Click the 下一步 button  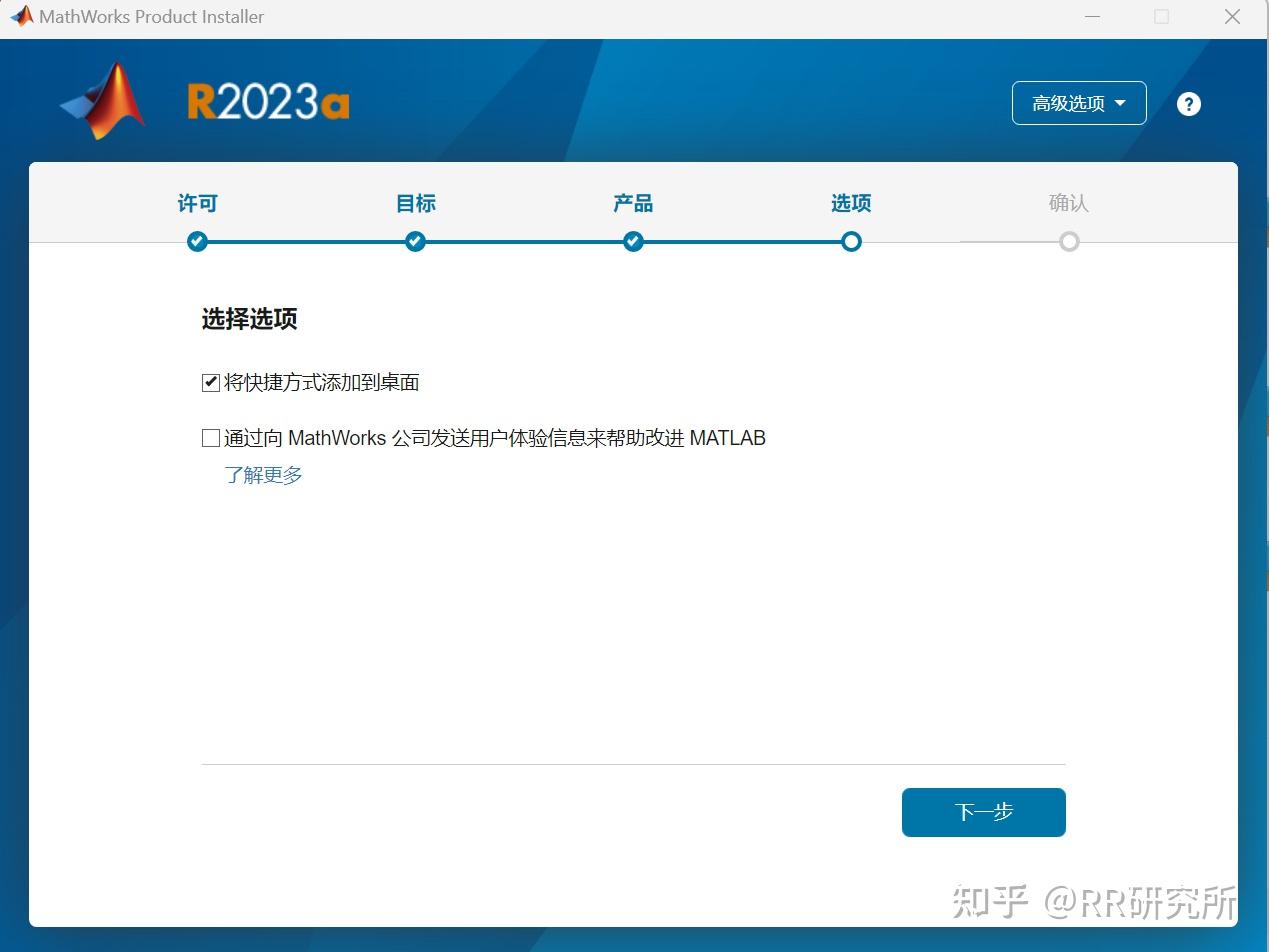(x=984, y=812)
